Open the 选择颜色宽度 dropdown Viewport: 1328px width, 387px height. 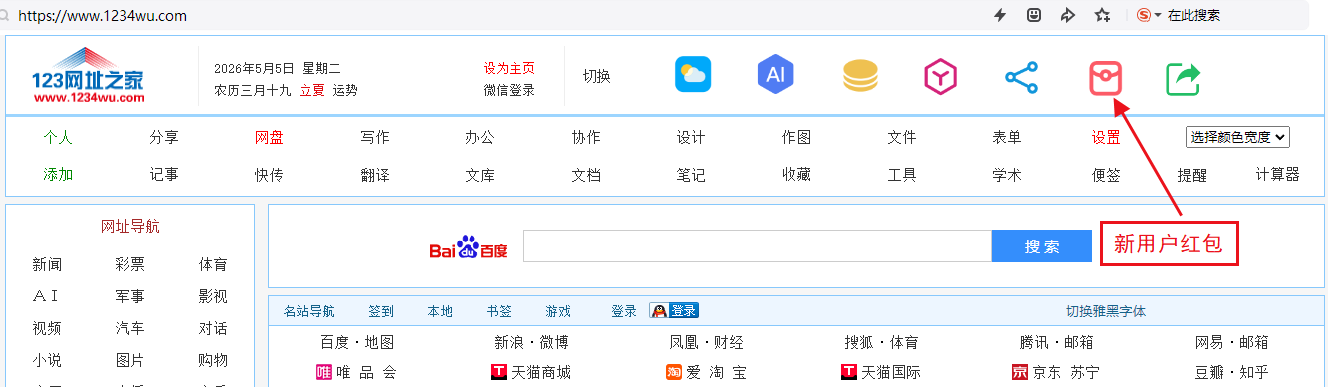1238,138
